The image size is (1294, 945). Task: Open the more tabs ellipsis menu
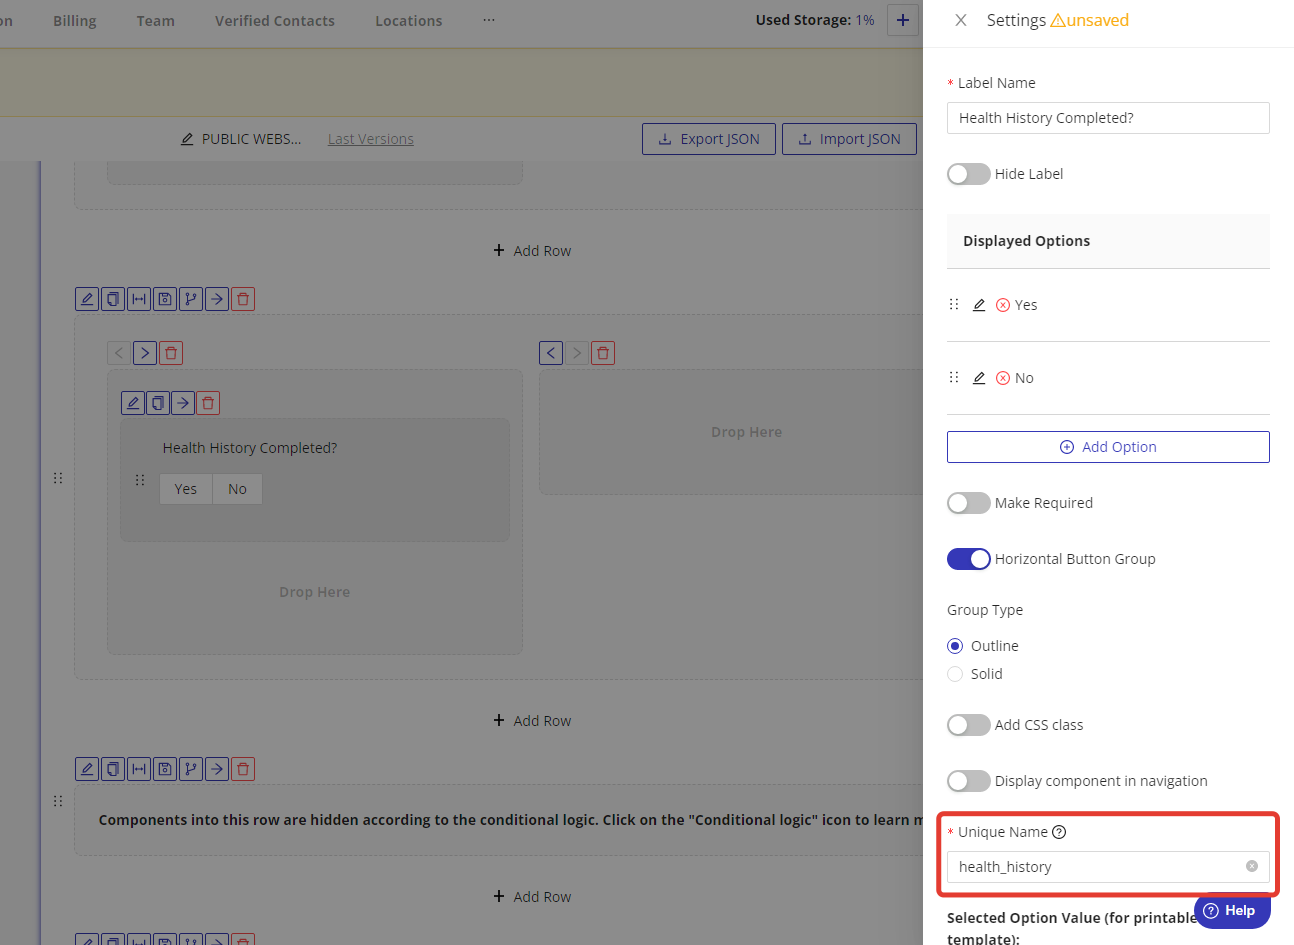pos(488,20)
